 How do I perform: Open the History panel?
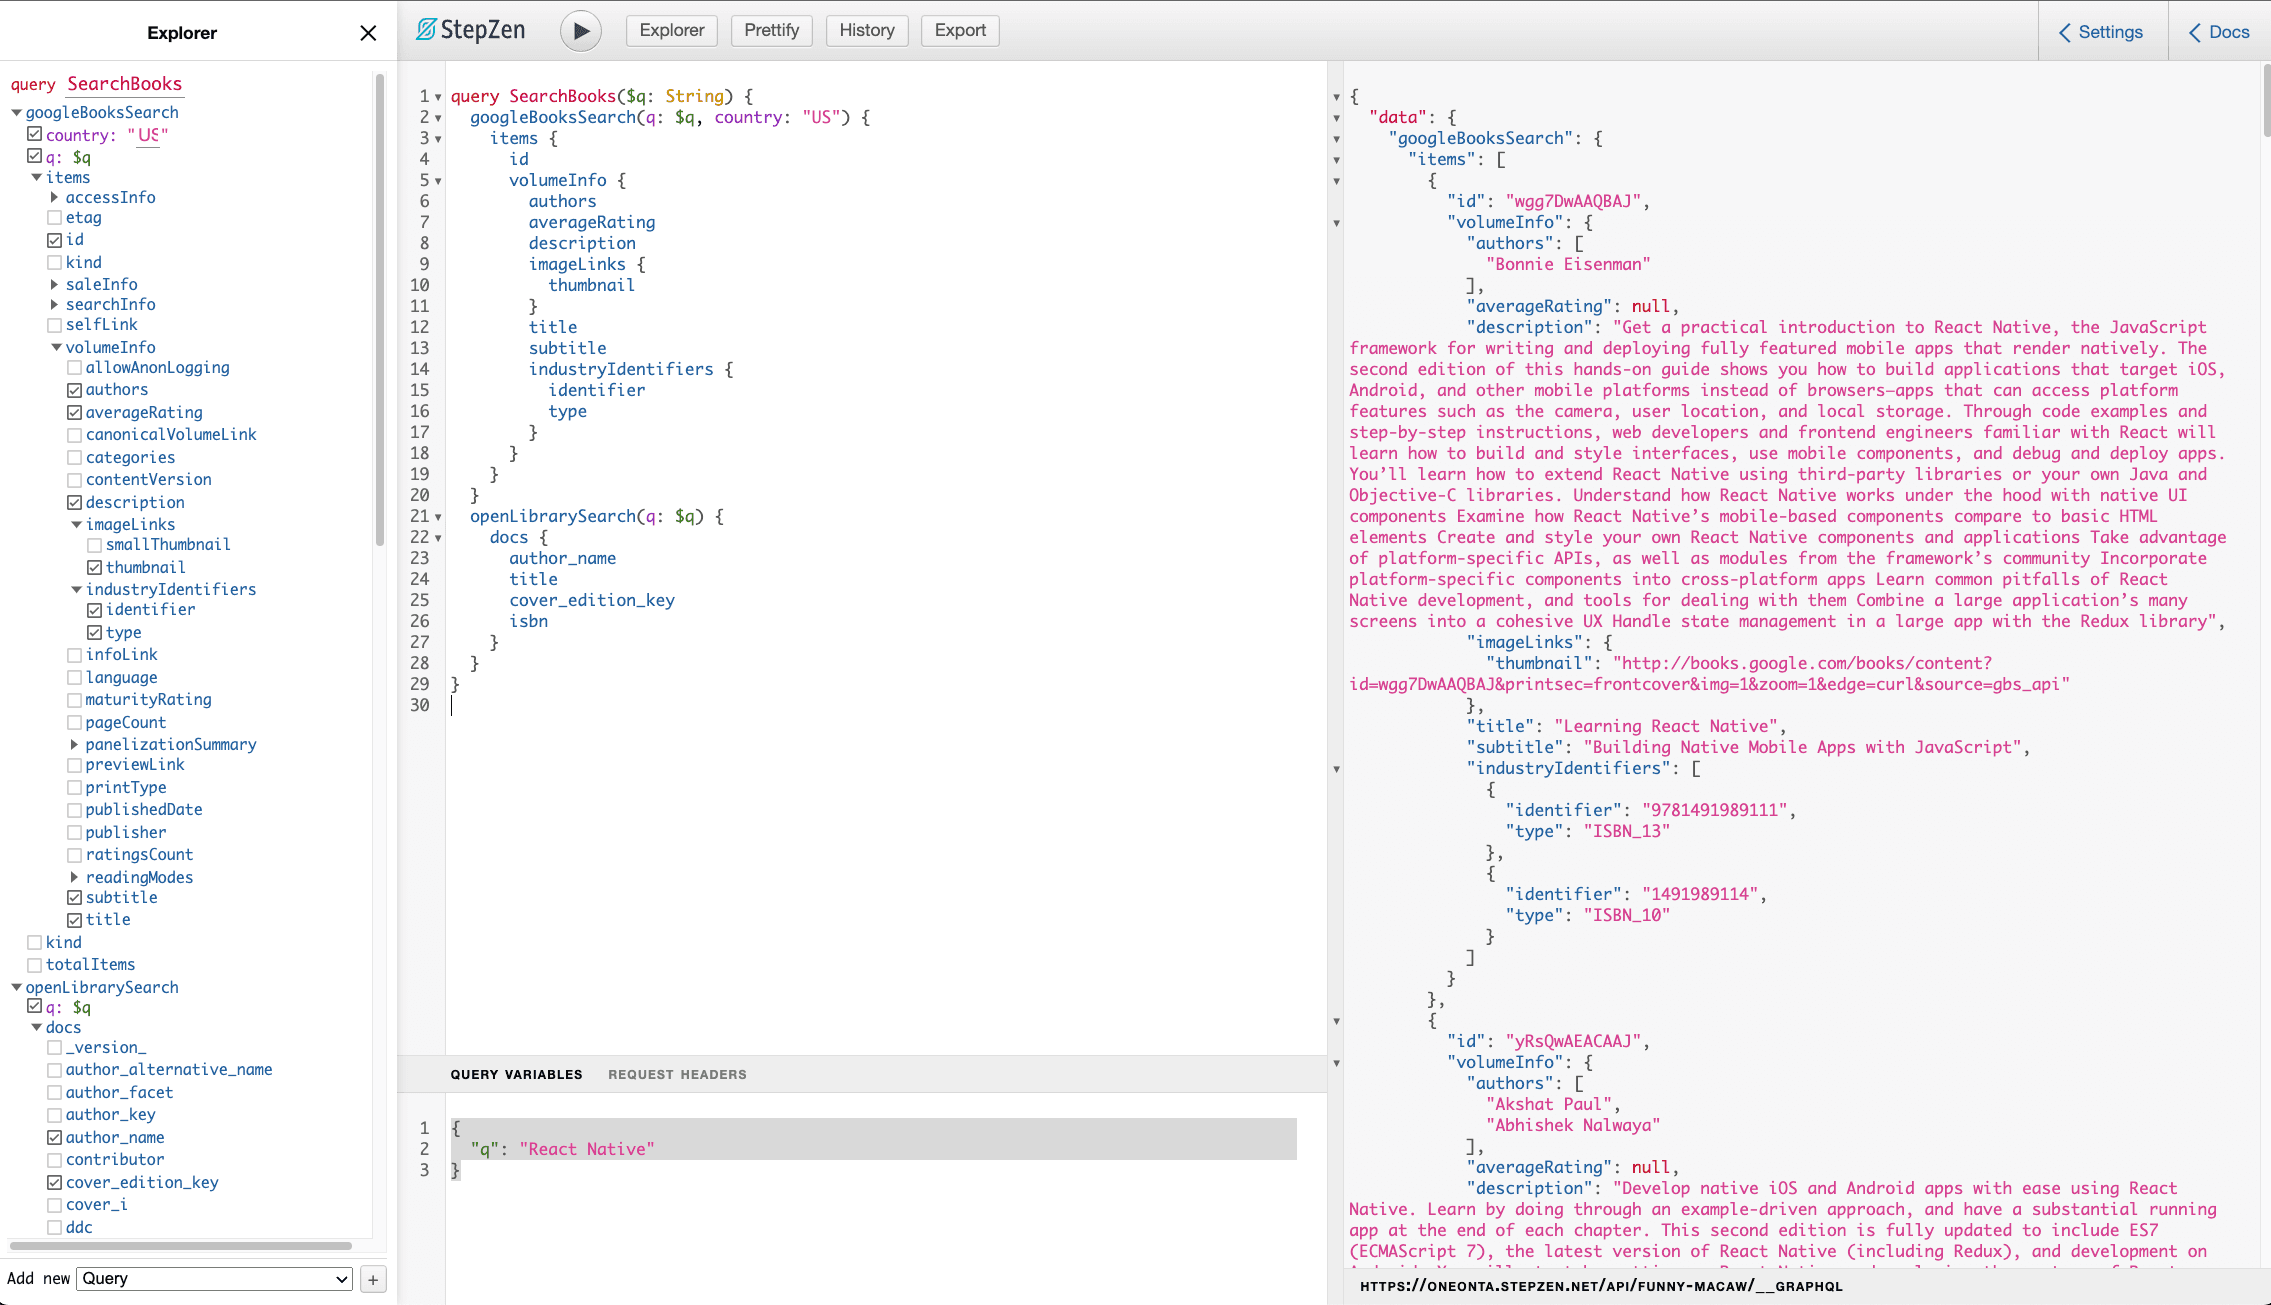click(866, 30)
